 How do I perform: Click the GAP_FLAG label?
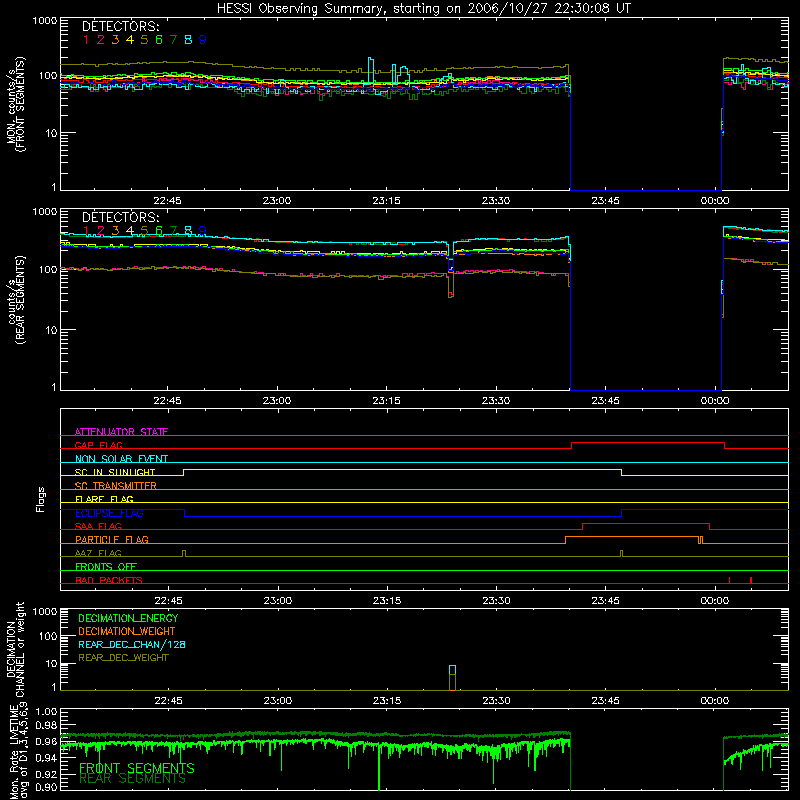(98, 445)
